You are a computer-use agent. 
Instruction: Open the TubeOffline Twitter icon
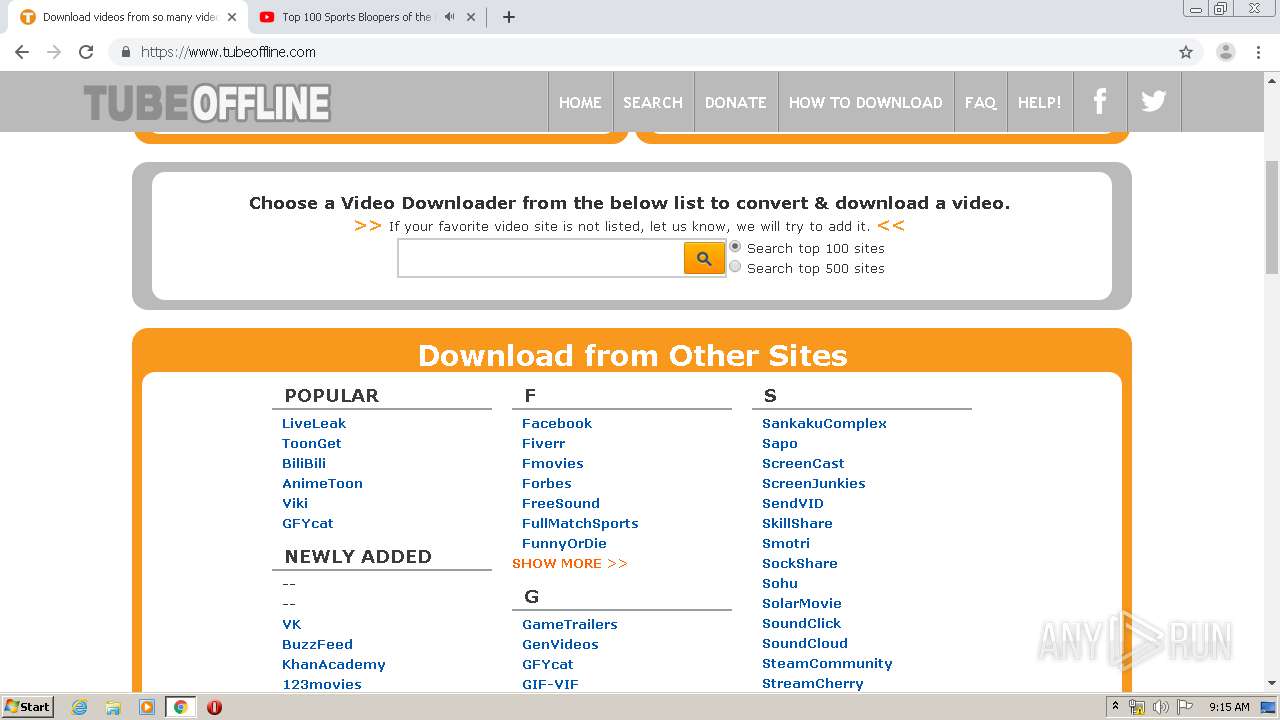pyautogui.click(x=1154, y=101)
